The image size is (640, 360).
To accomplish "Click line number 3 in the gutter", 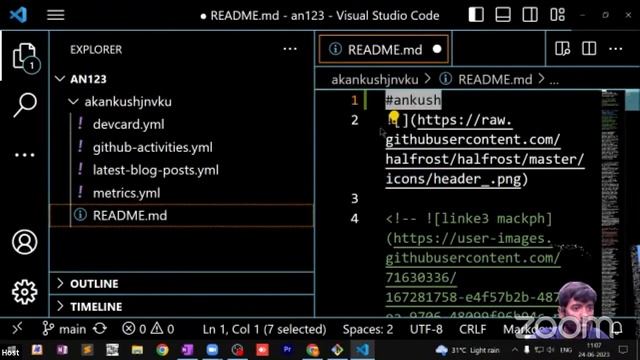I will 354,199.
